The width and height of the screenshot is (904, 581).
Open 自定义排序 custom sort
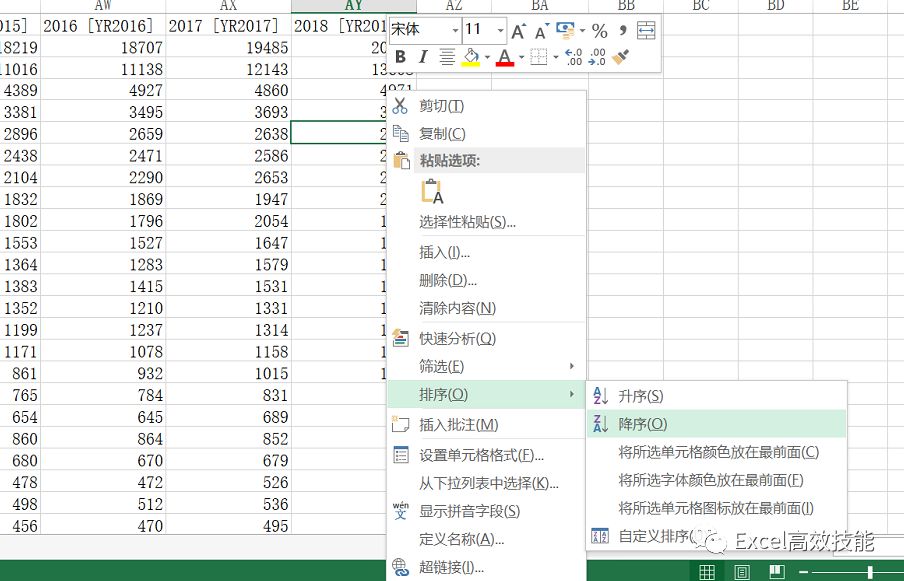(716, 536)
